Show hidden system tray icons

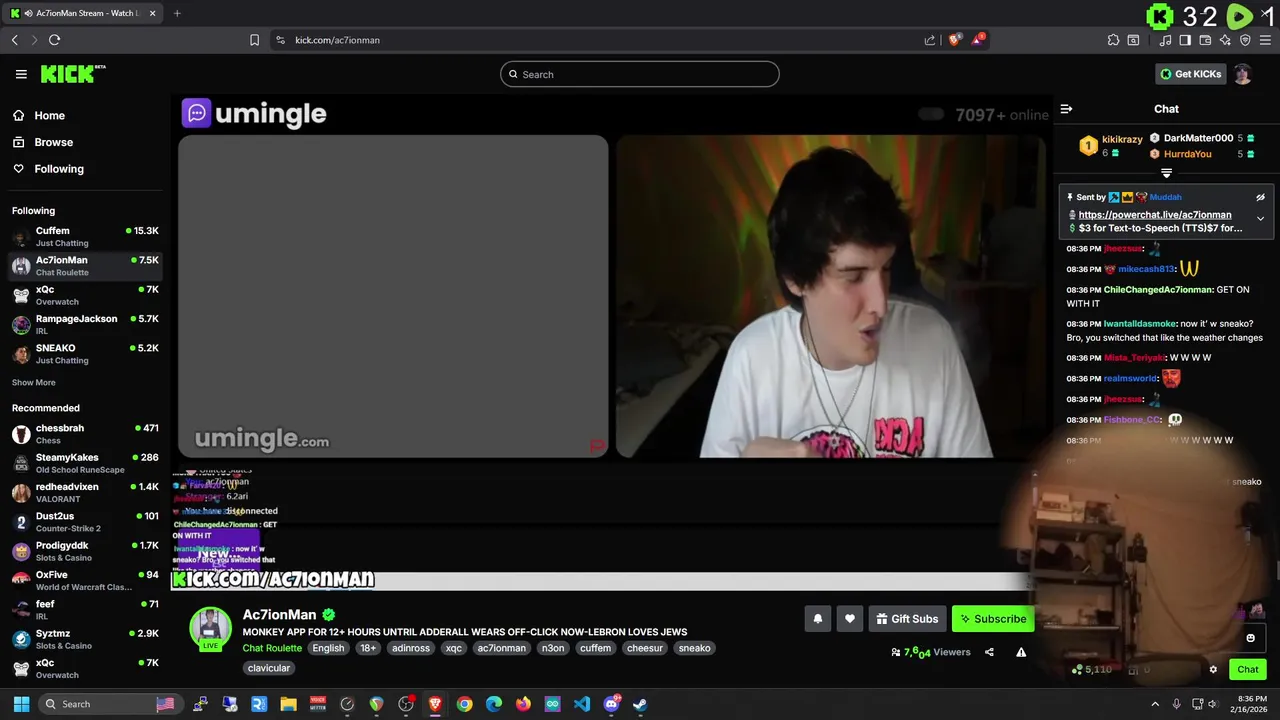(x=1155, y=704)
